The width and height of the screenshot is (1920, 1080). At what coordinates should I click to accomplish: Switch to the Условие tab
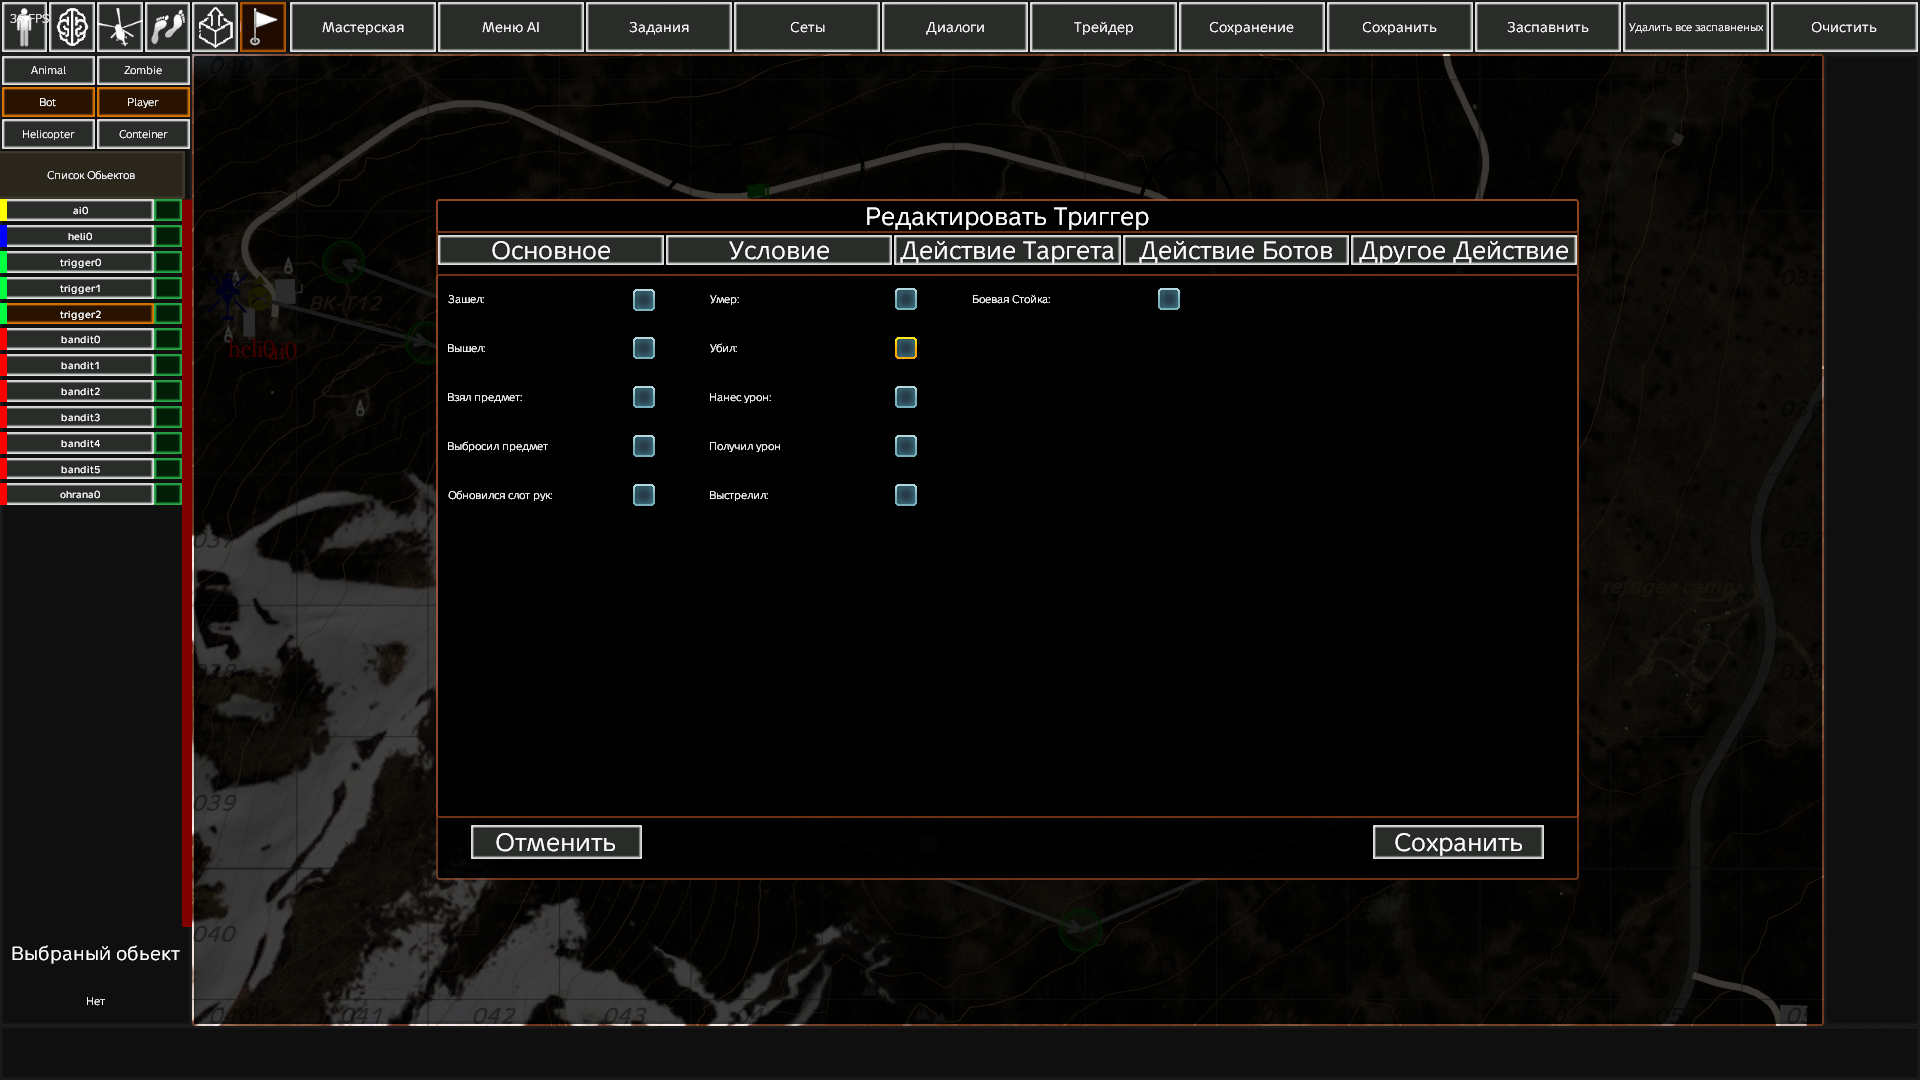click(x=779, y=251)
